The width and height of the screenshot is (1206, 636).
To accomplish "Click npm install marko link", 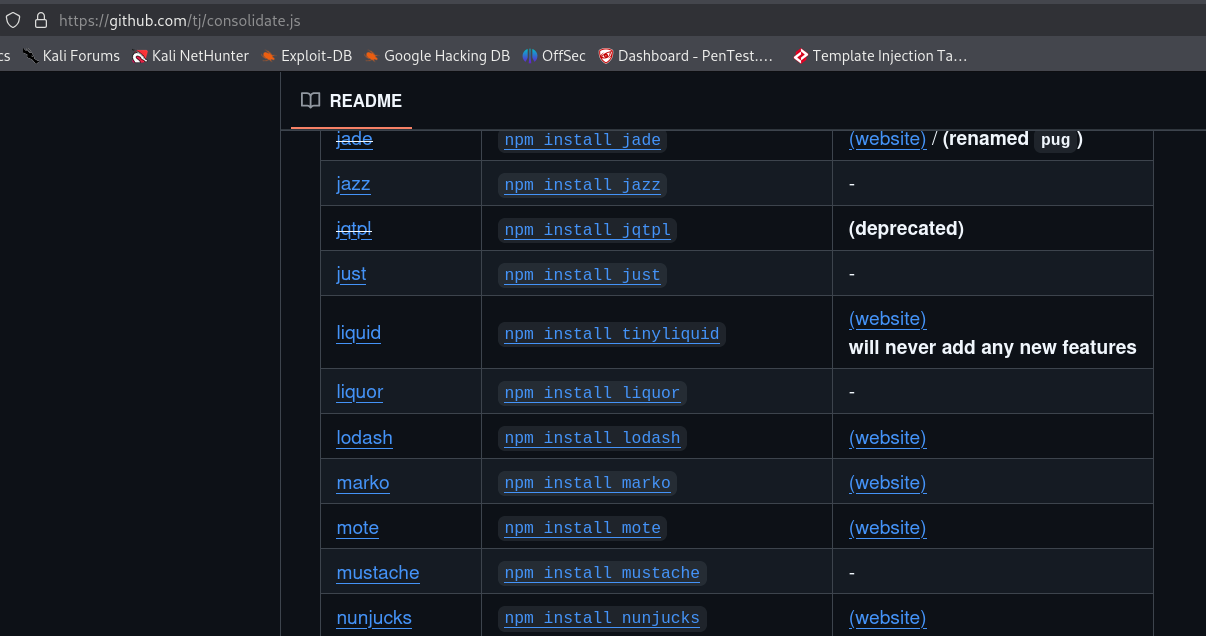I will [587, 483].
